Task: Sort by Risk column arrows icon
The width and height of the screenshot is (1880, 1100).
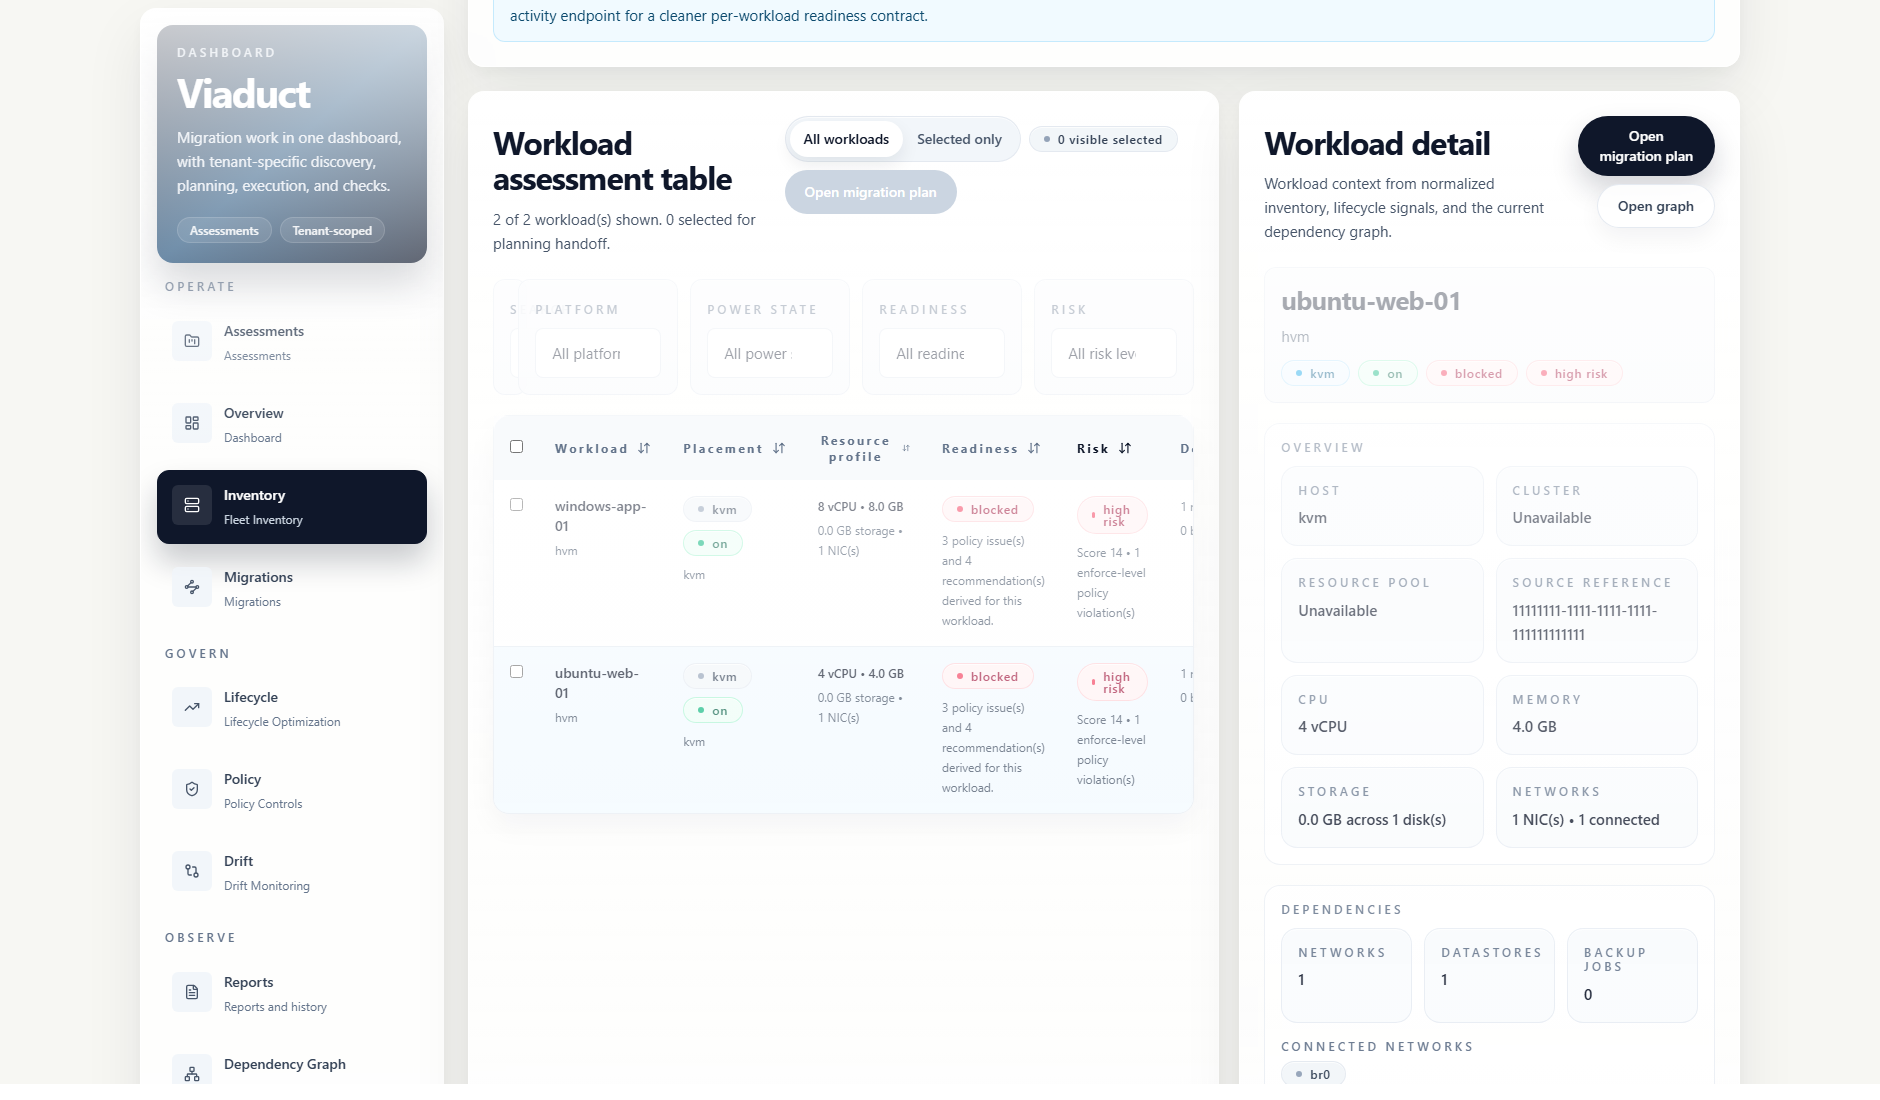Action: click(1125, 448)
